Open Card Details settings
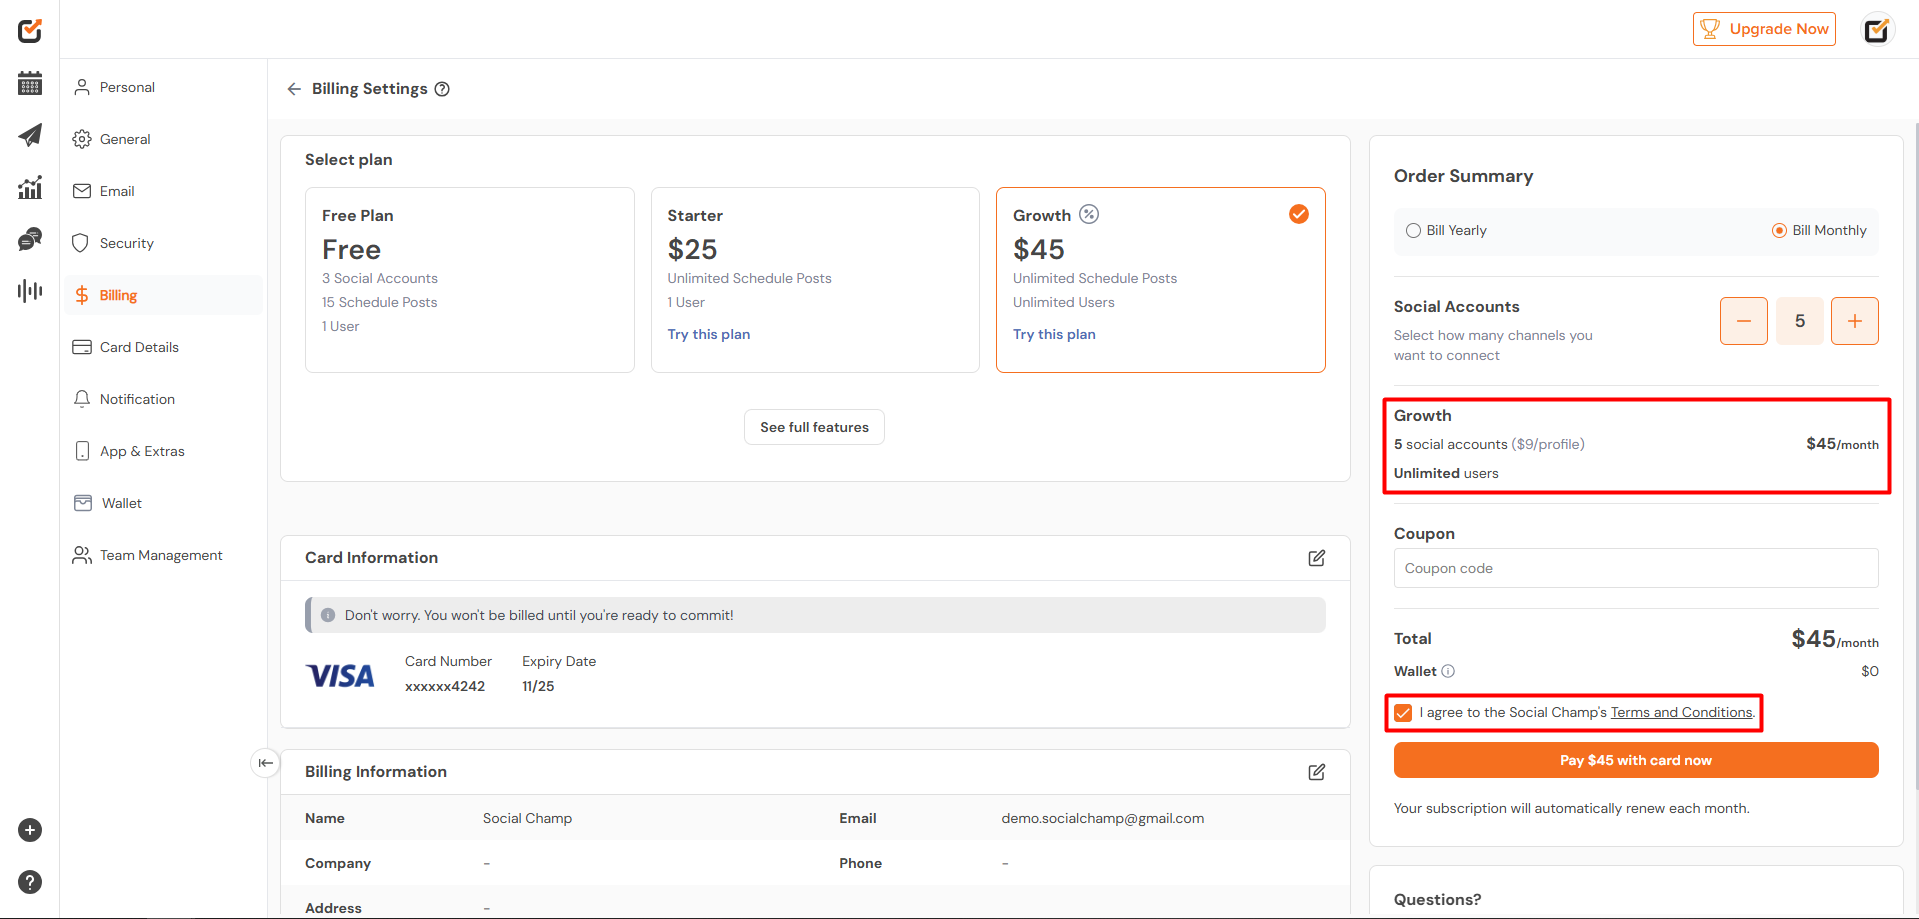 click(x=163, y=347)
